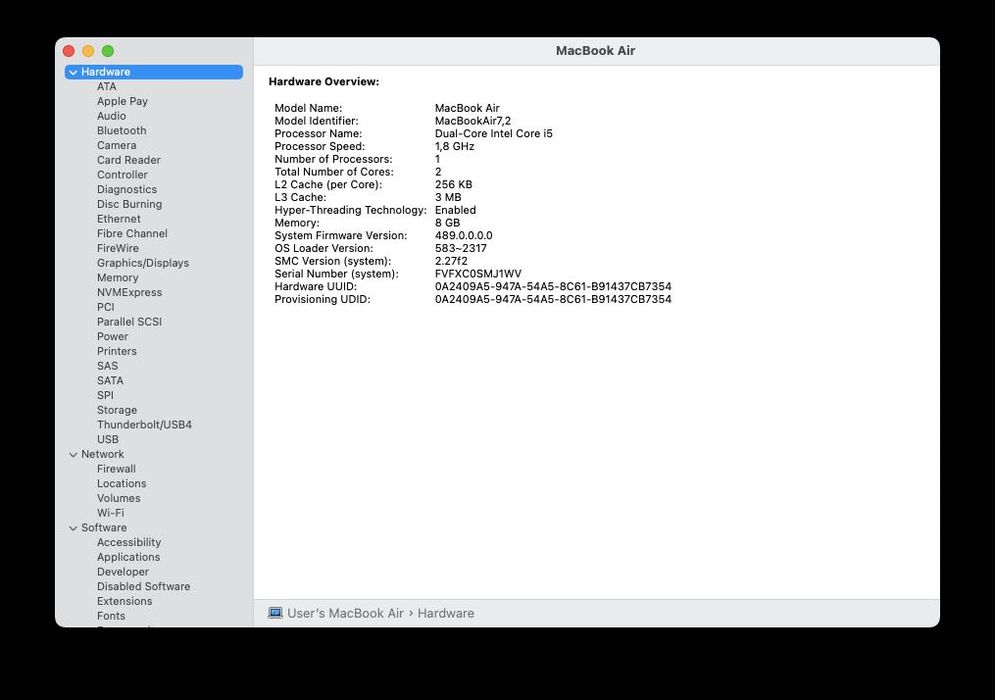Open the Card Reader entry
The width and height of the screenshot is (995, 700).
coord(128,160)
